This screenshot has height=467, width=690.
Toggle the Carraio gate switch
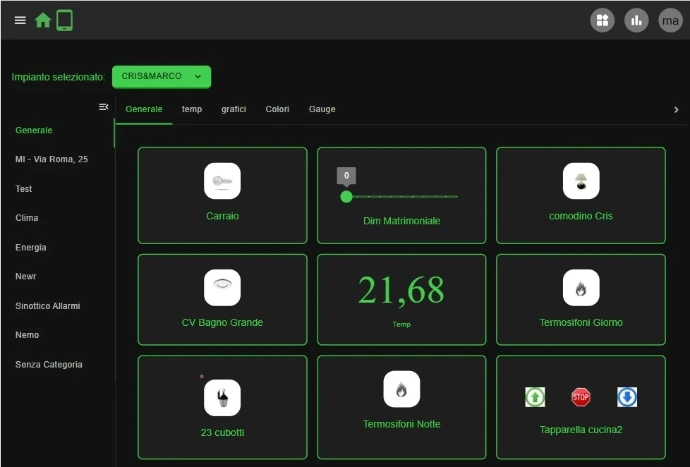coord(222,181)
